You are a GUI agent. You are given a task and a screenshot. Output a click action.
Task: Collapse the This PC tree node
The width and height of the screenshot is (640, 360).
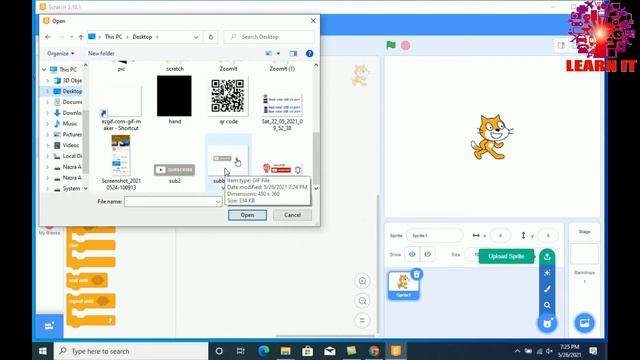click(44, 69)
